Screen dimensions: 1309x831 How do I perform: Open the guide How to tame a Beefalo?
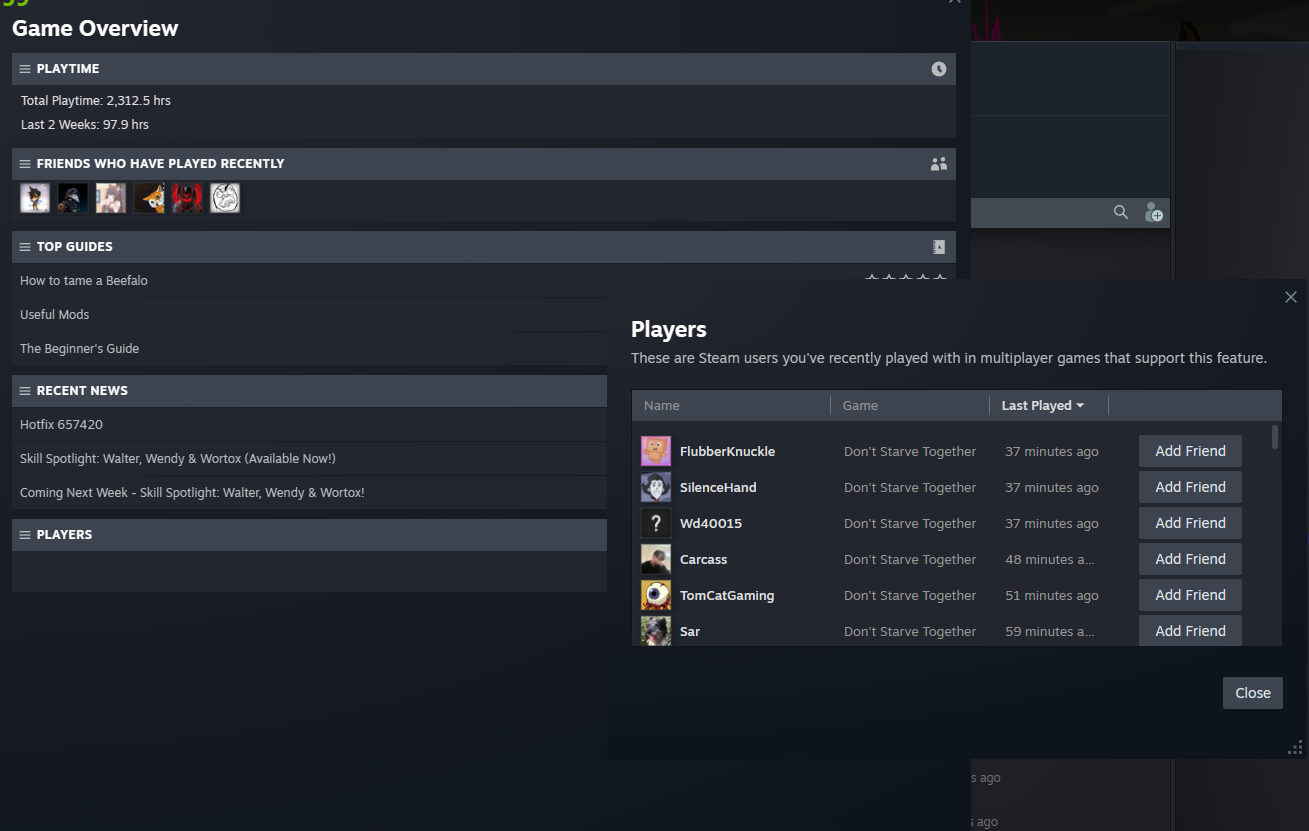(x=84, y=281)
